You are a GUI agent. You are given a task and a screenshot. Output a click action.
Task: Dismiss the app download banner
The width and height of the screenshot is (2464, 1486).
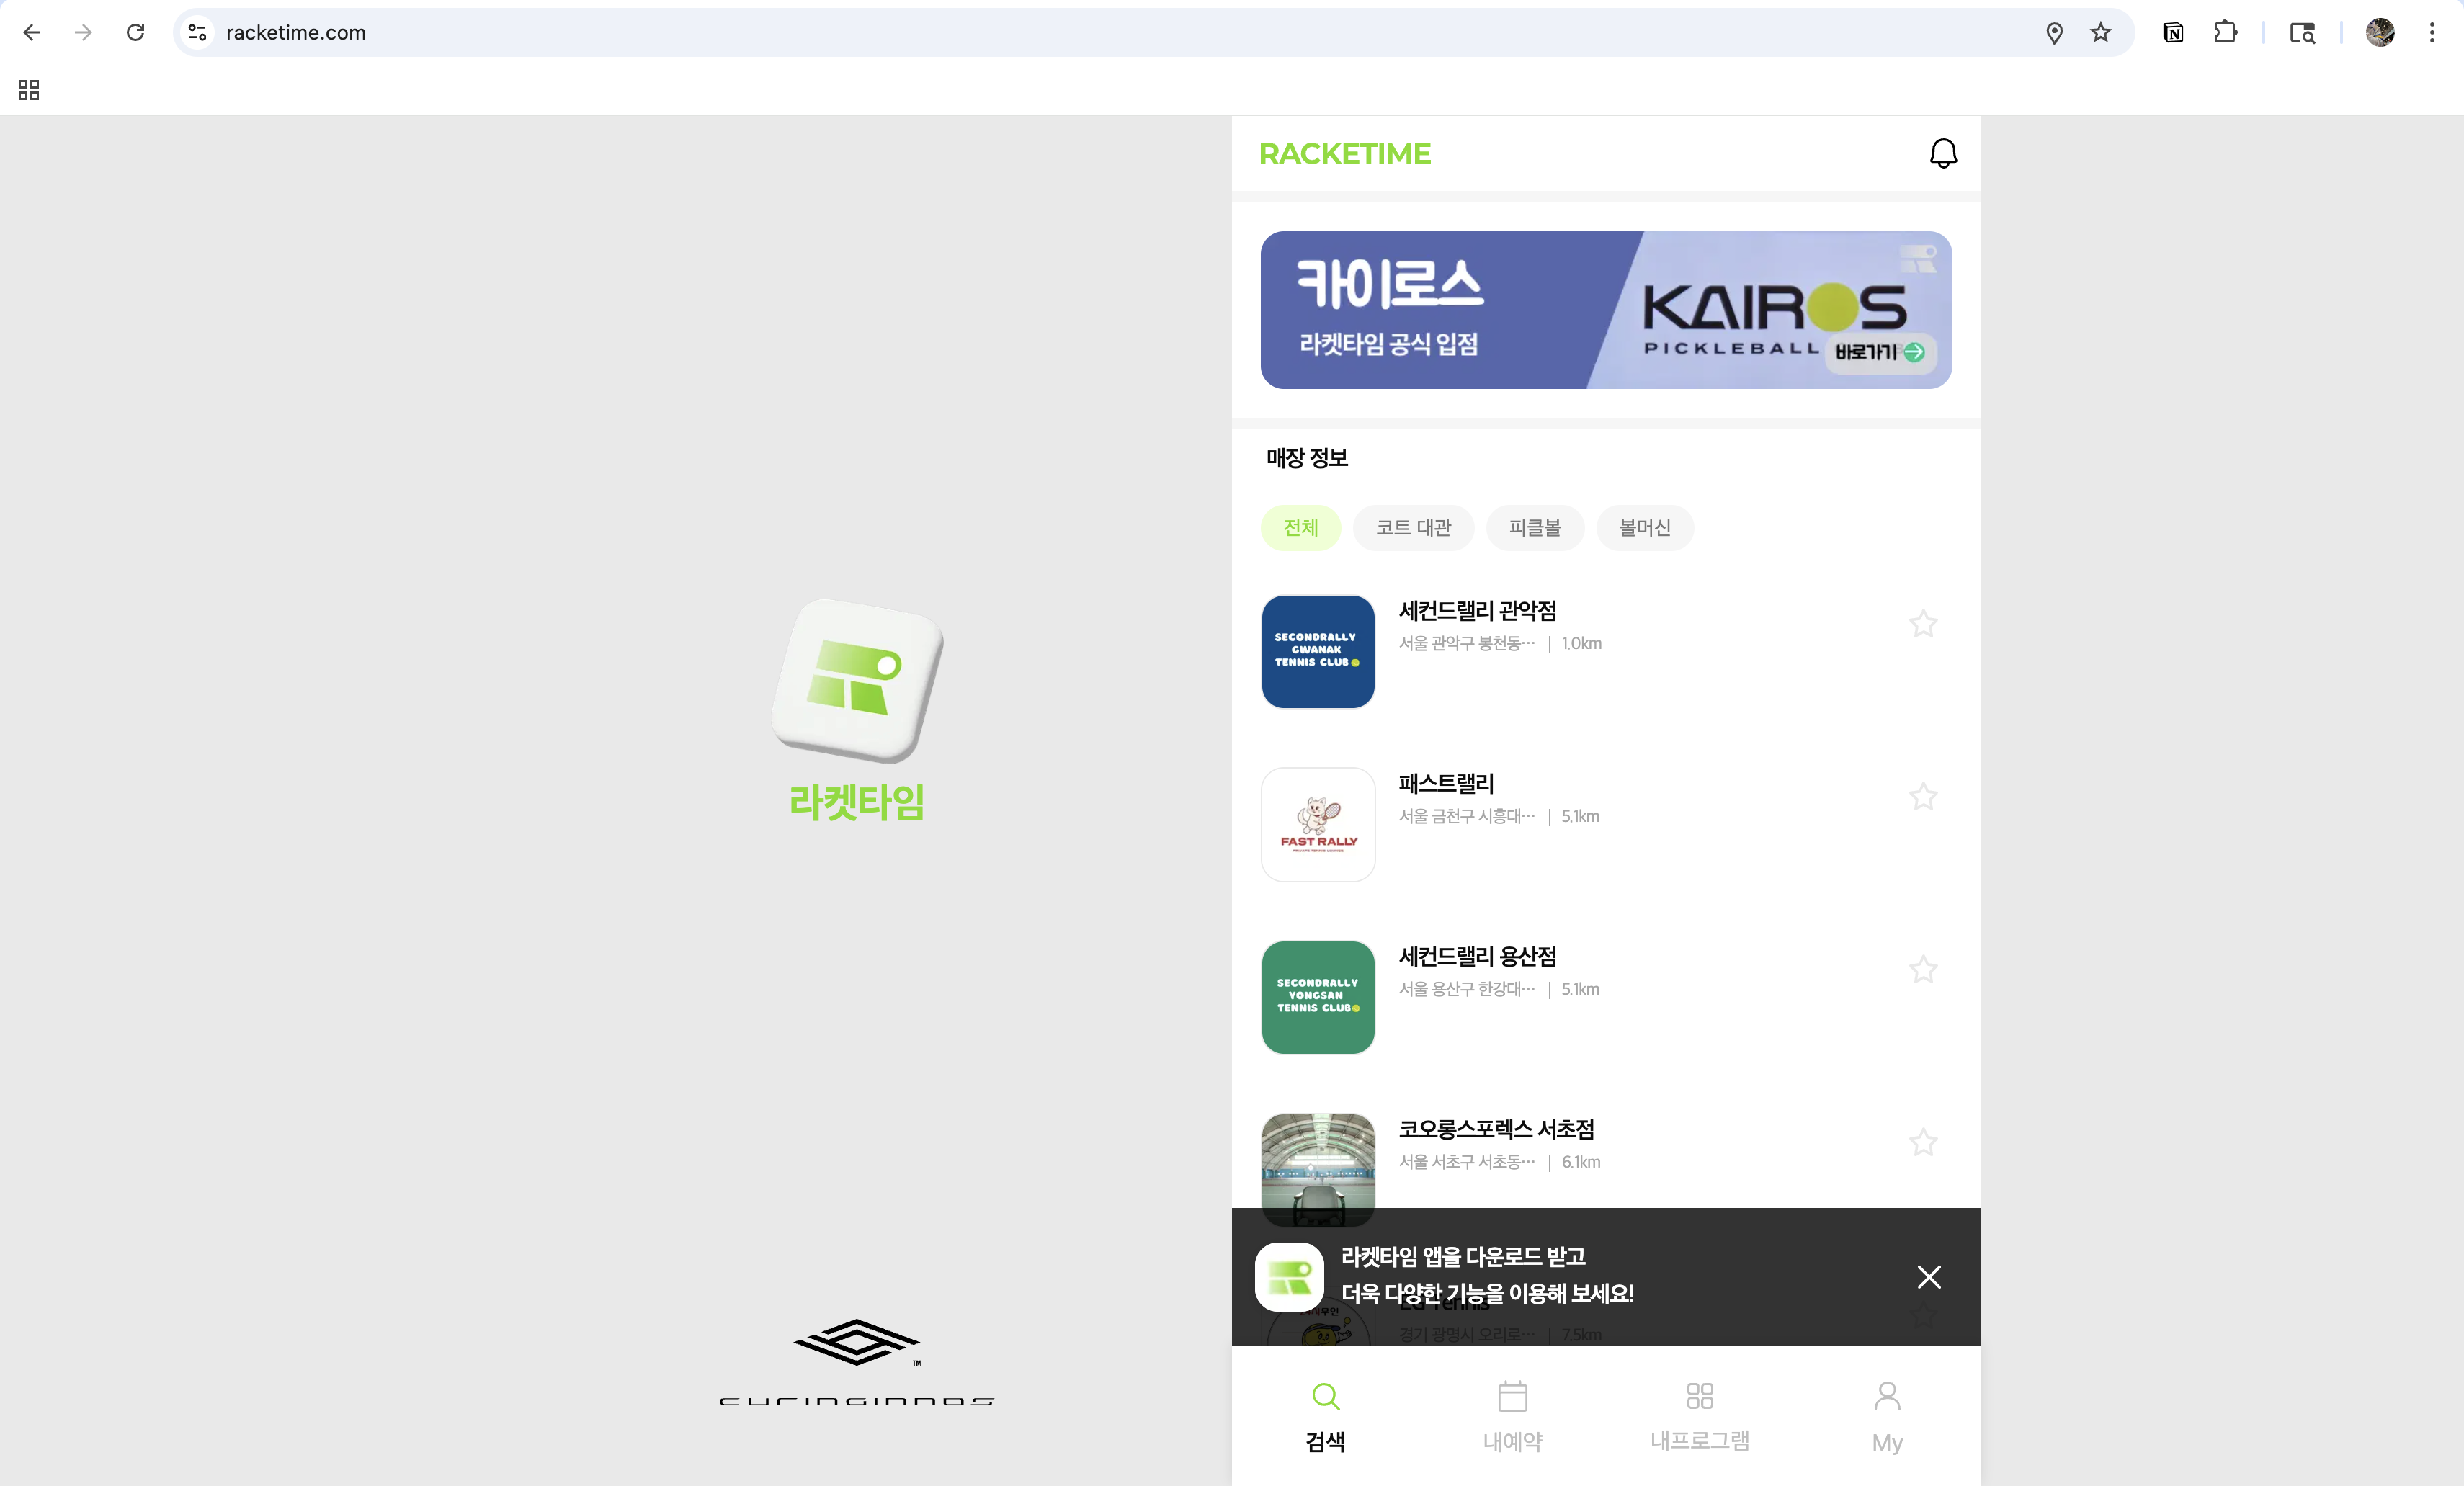tap(1928, 1277)
